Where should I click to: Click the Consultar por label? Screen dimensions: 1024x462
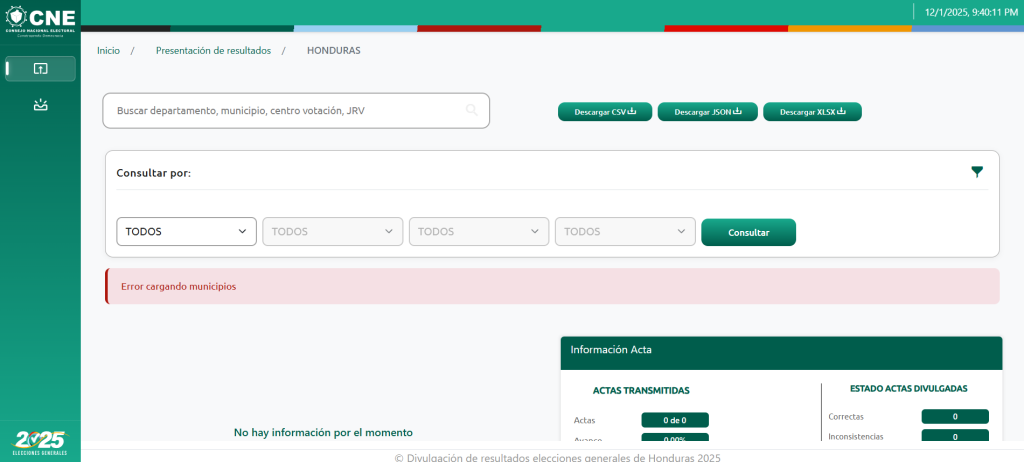pyautogui.click(x=153, y=173)
